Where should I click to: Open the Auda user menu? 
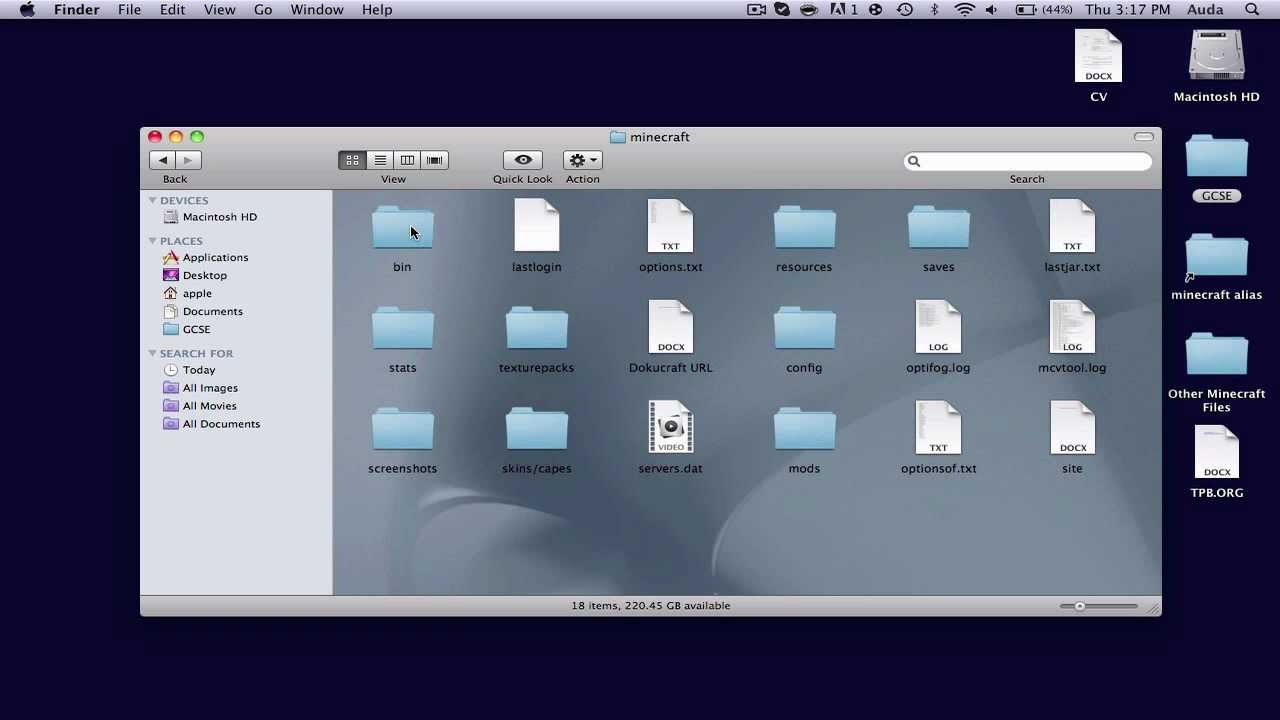pyautogui.click(x=1204, y=10)
